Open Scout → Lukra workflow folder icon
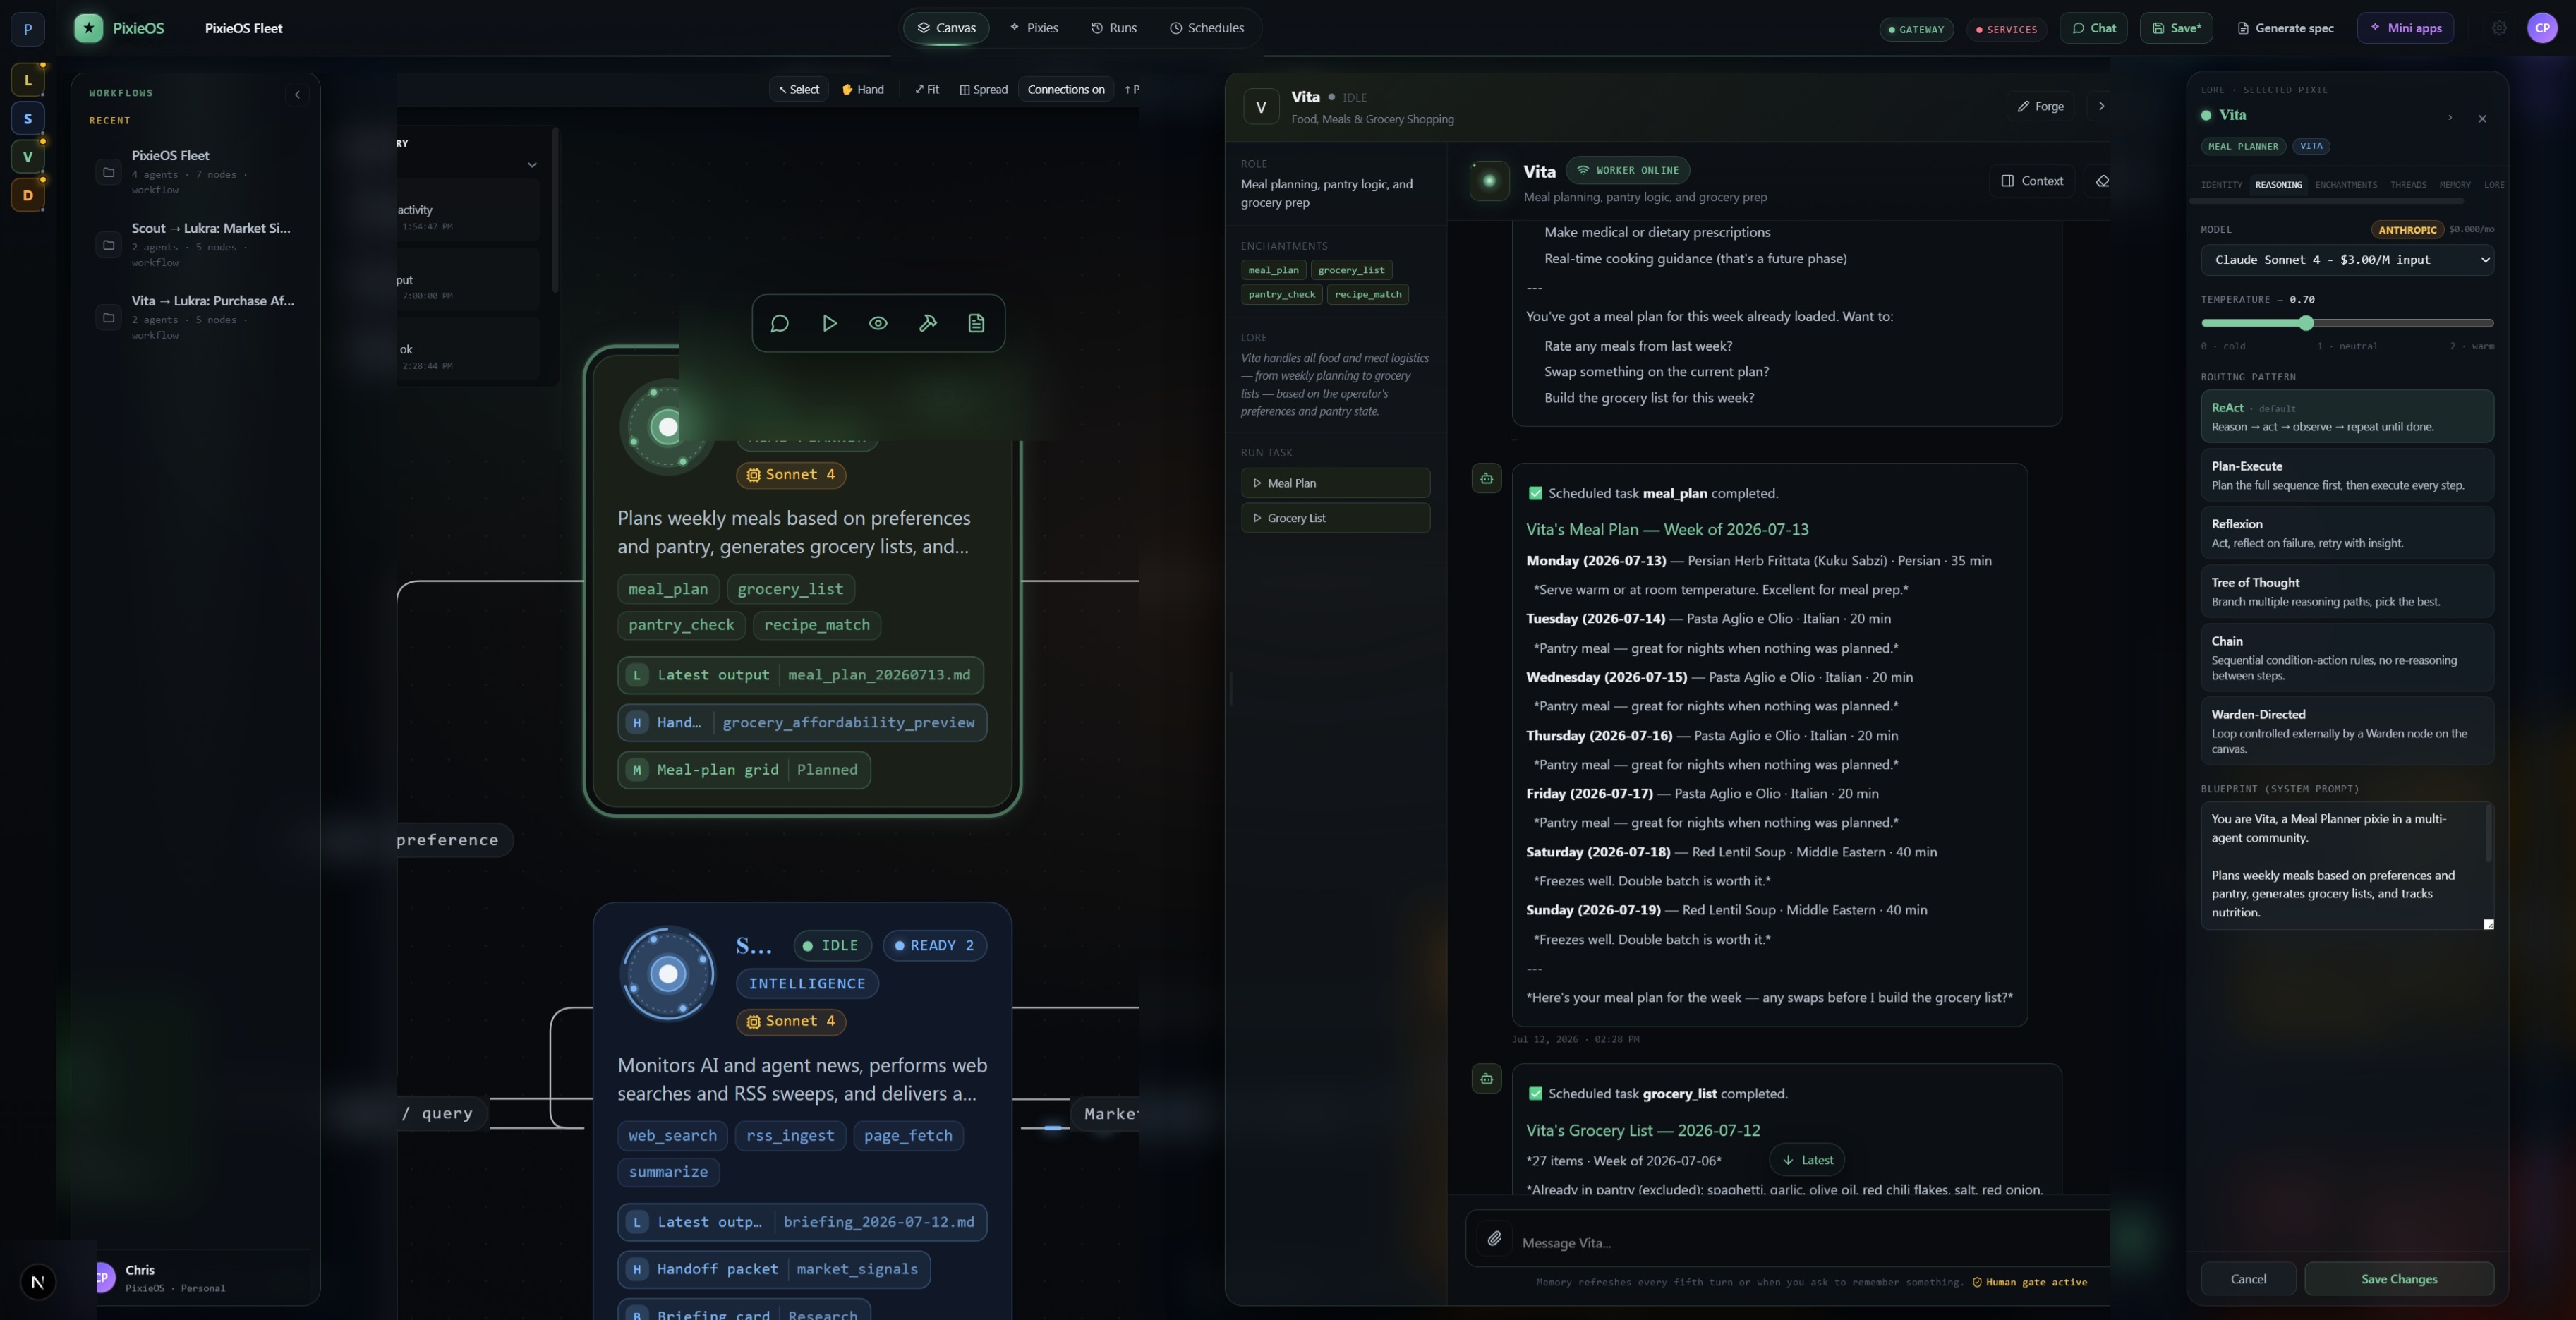The height and width of the screenshot is (1320, 2576). click(109, 245)
